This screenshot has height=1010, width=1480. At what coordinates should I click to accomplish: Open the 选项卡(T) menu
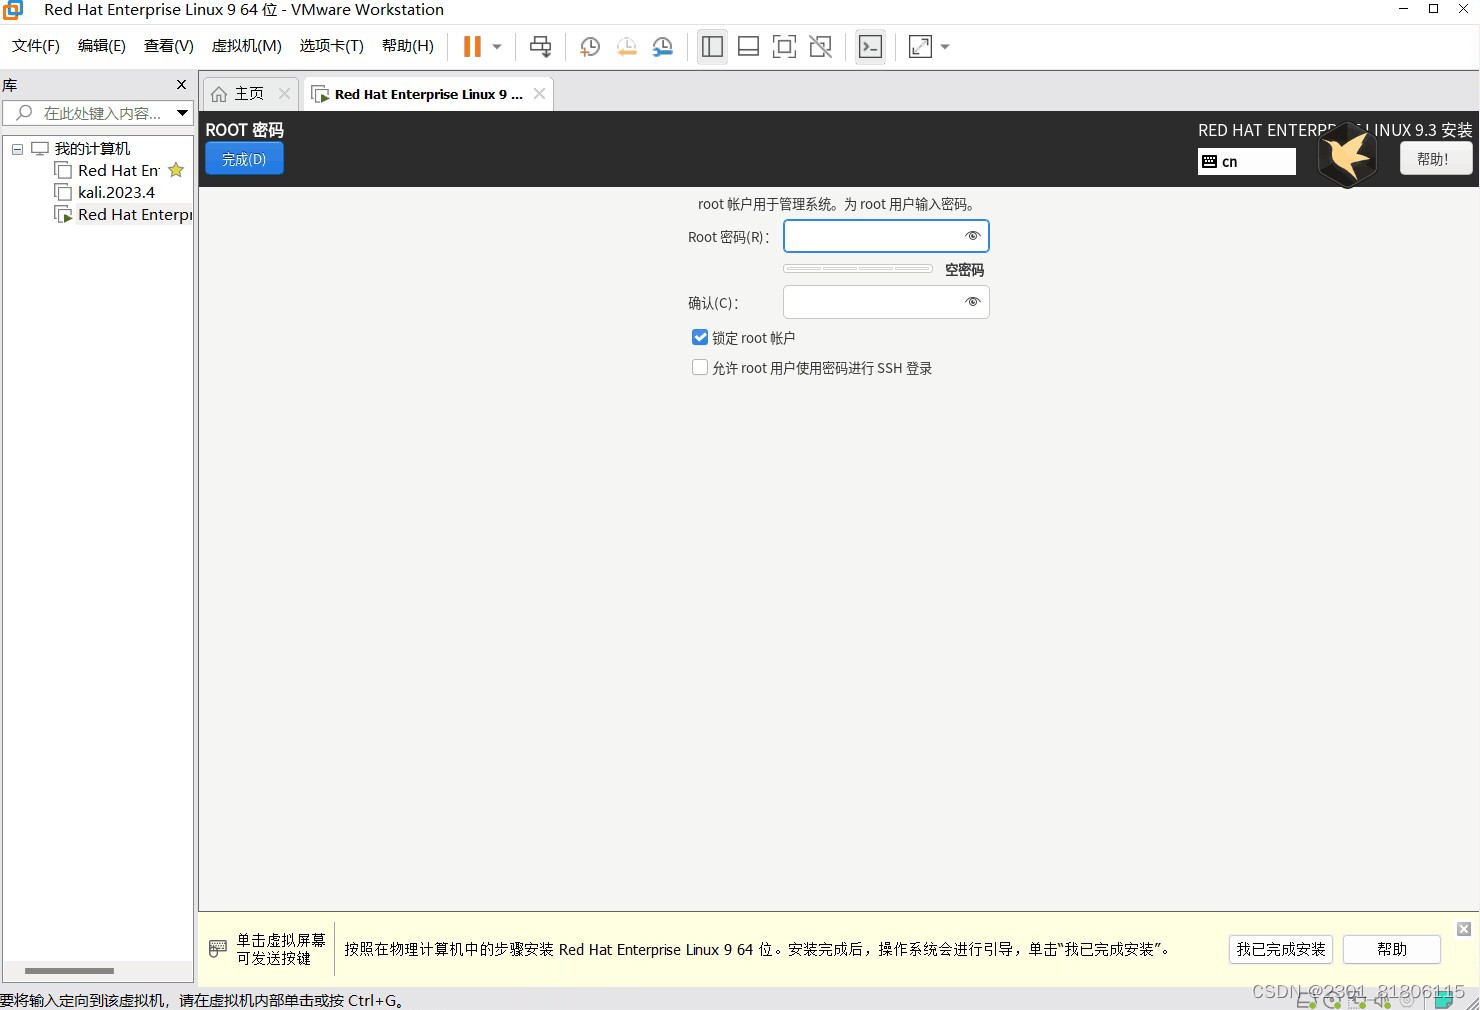pos(332,46)
